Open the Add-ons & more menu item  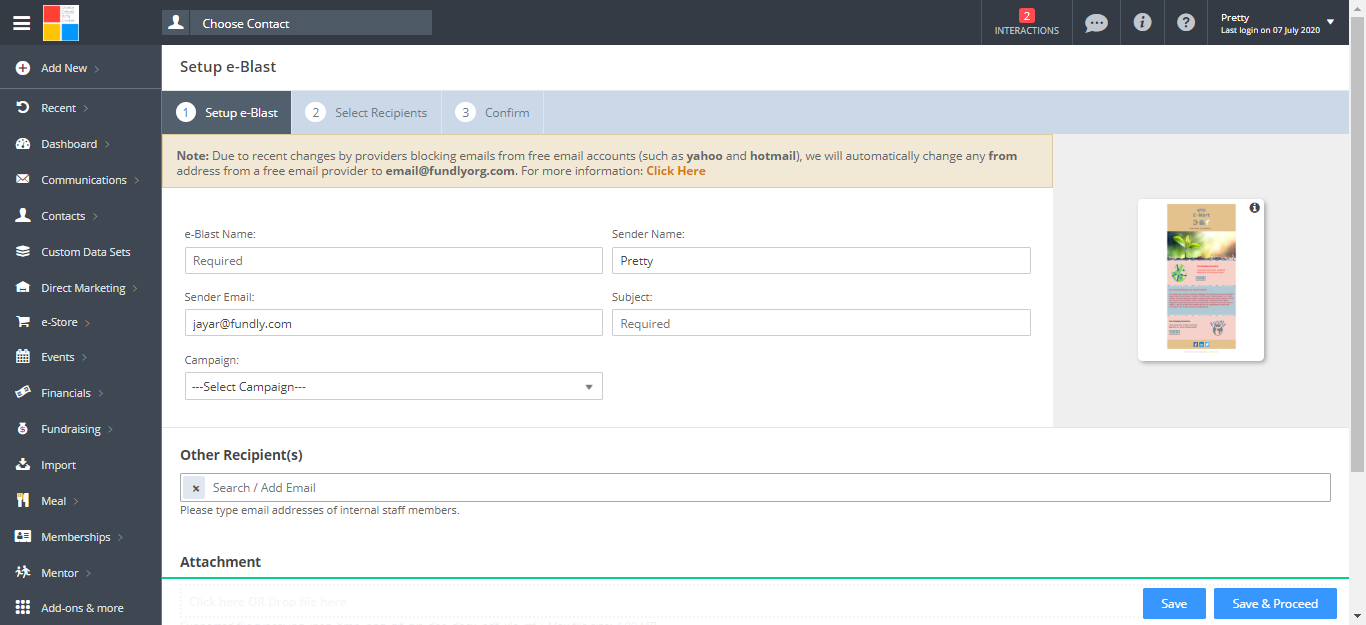click(x=81, y=608)
